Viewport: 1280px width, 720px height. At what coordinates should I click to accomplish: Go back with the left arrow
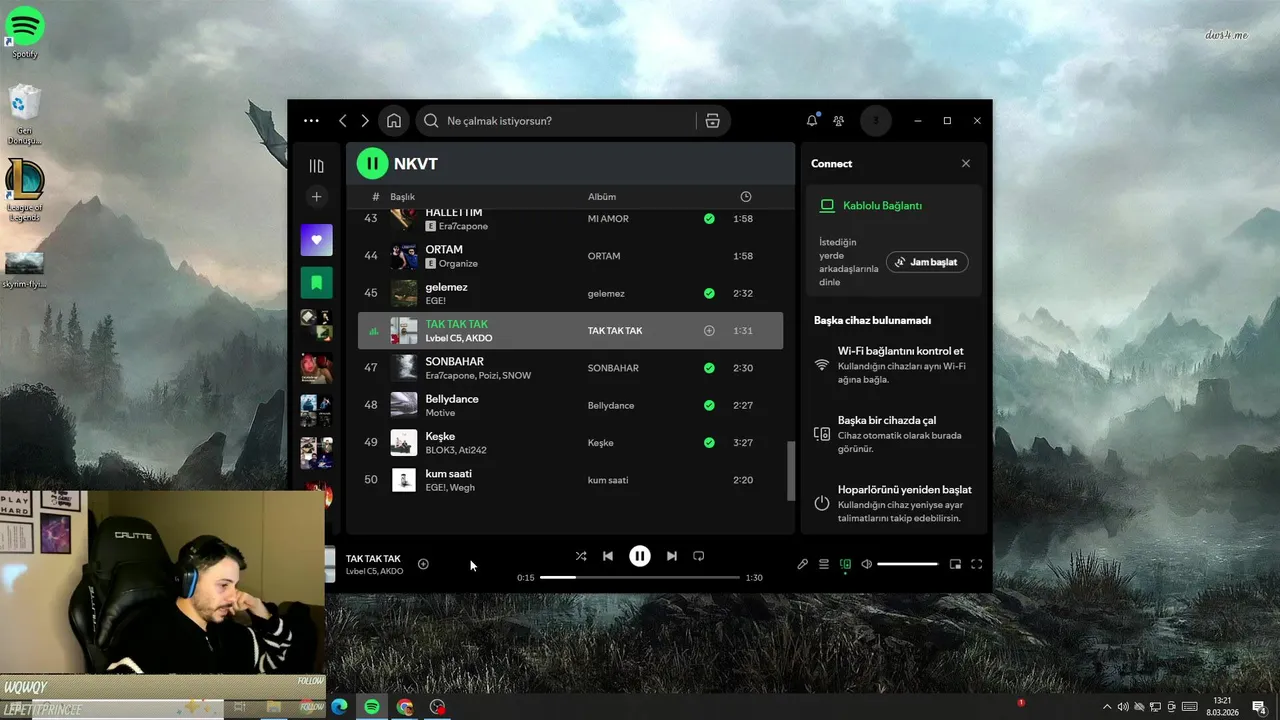click(x=342, y=121)
